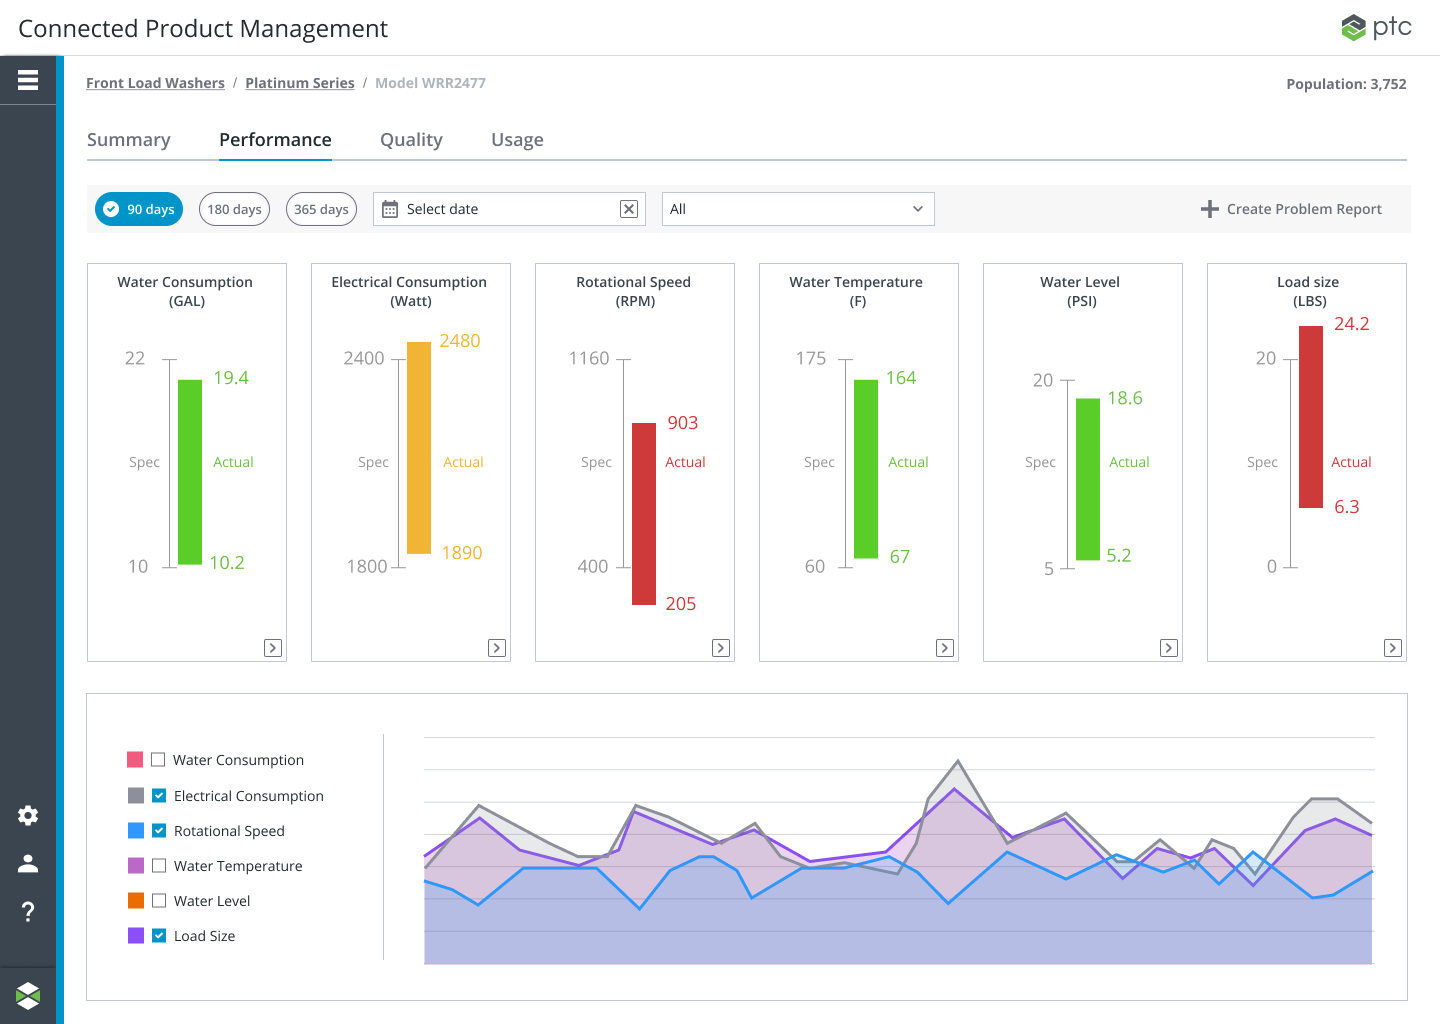This screenshot has height=1024, width=1440.
Task: Click plus icon for Create Problem Report
Action: (x=1209, y=209)
